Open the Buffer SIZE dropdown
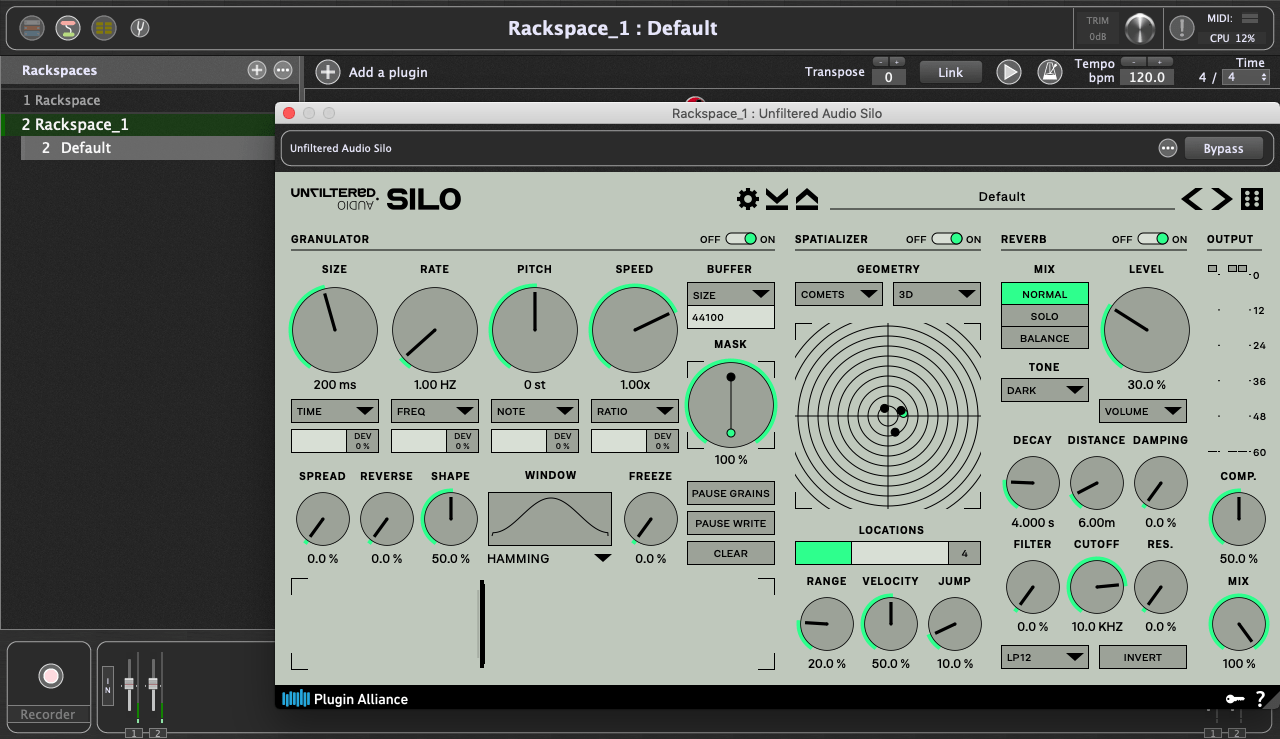The height and width of the screenshot is (739, 1280). click(731, 294)
